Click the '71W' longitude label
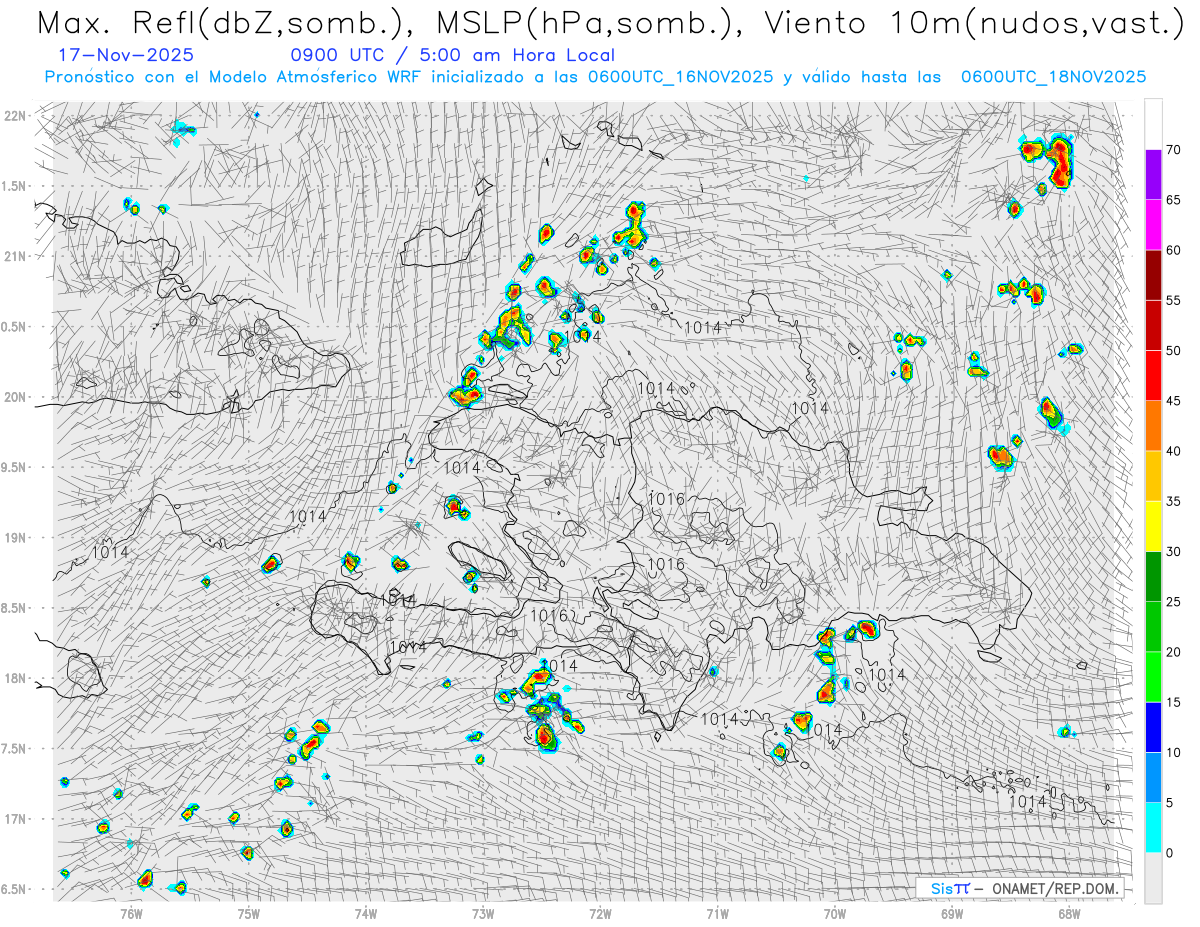Image resolution: width=1200 pixels, height=927 pixels. tap(717, 913)
